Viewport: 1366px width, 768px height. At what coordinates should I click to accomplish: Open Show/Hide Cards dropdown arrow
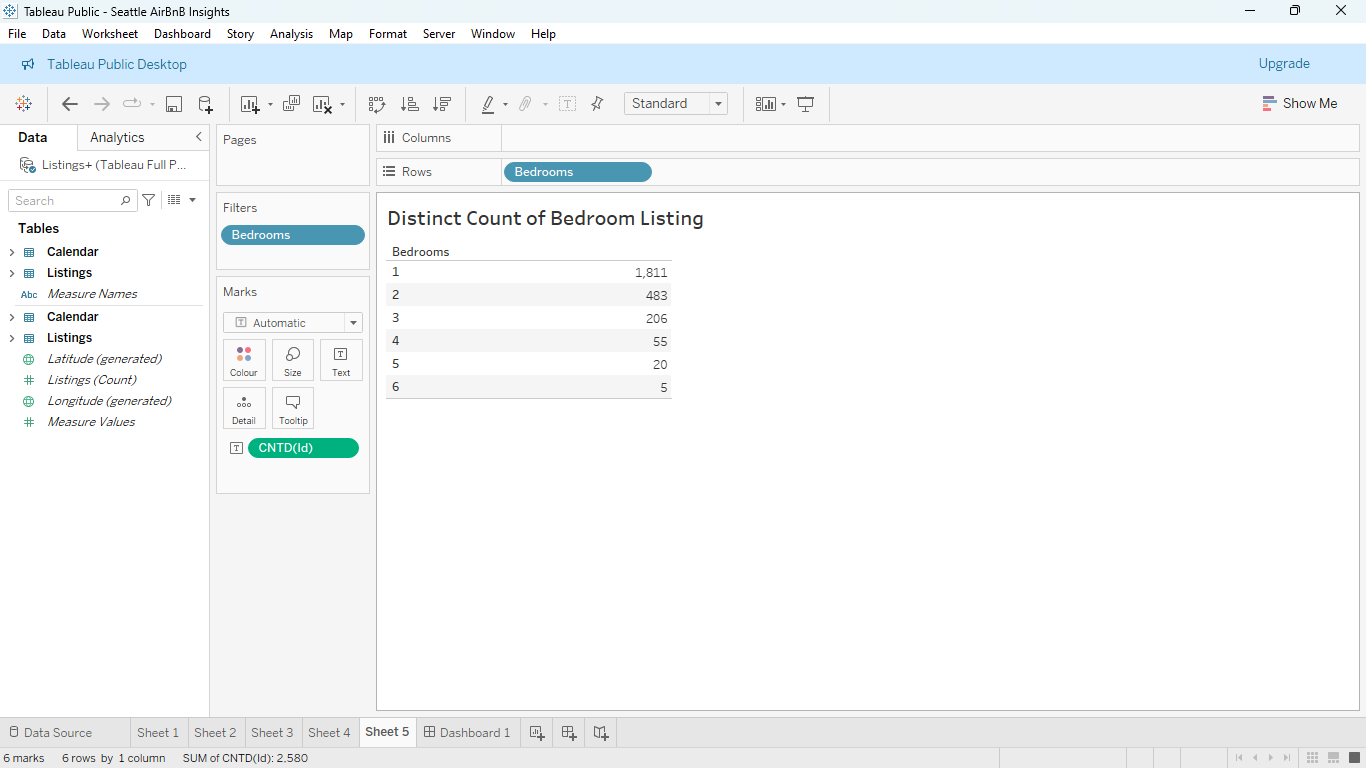(783, 104)
